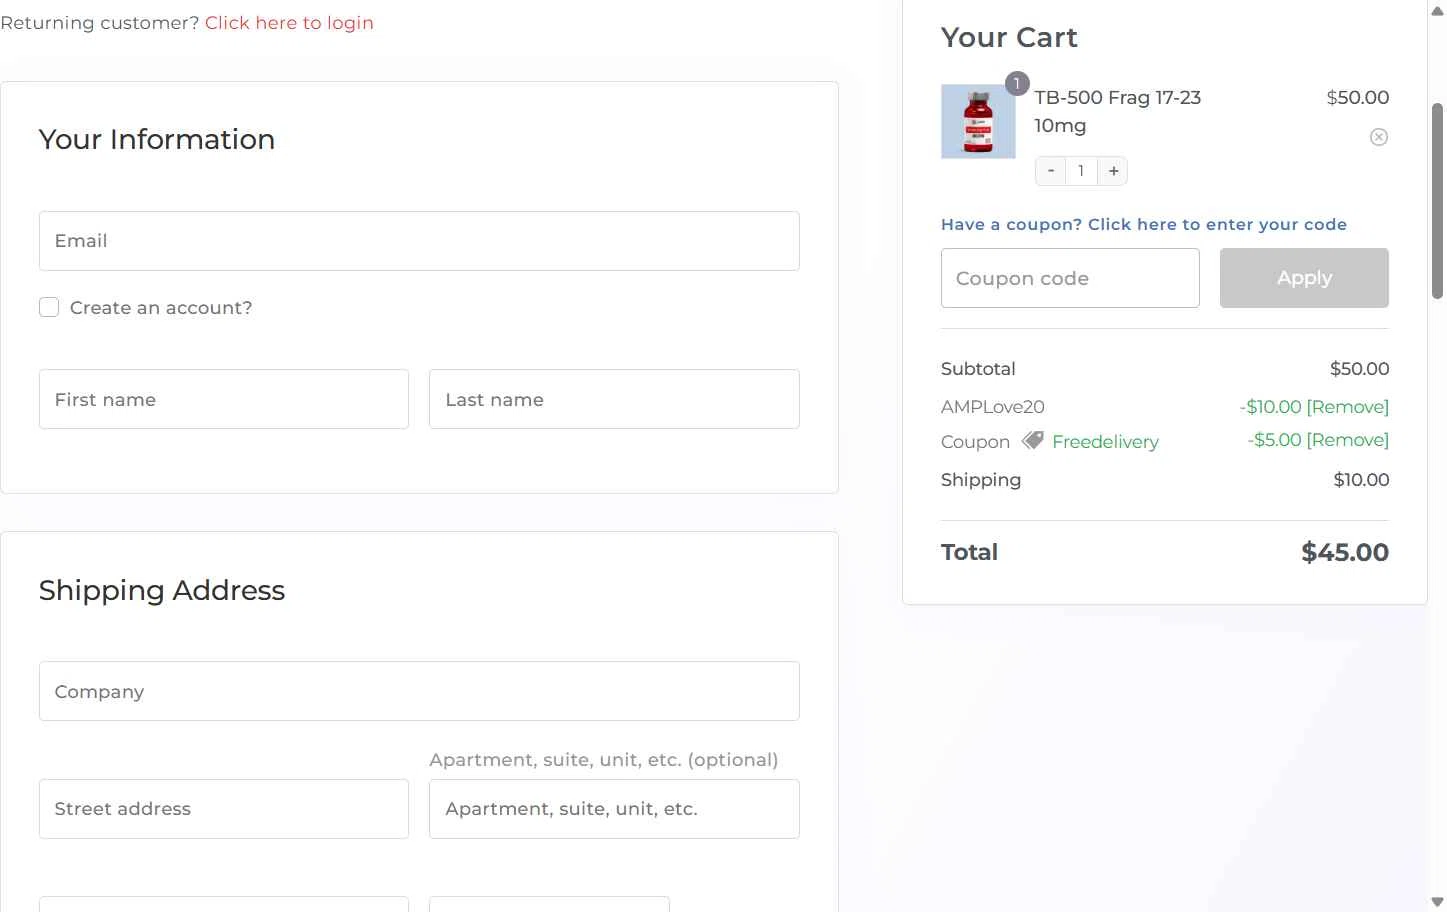Focus the Coupon code input
This screenshot has width=1447, height=912.
1070,278
